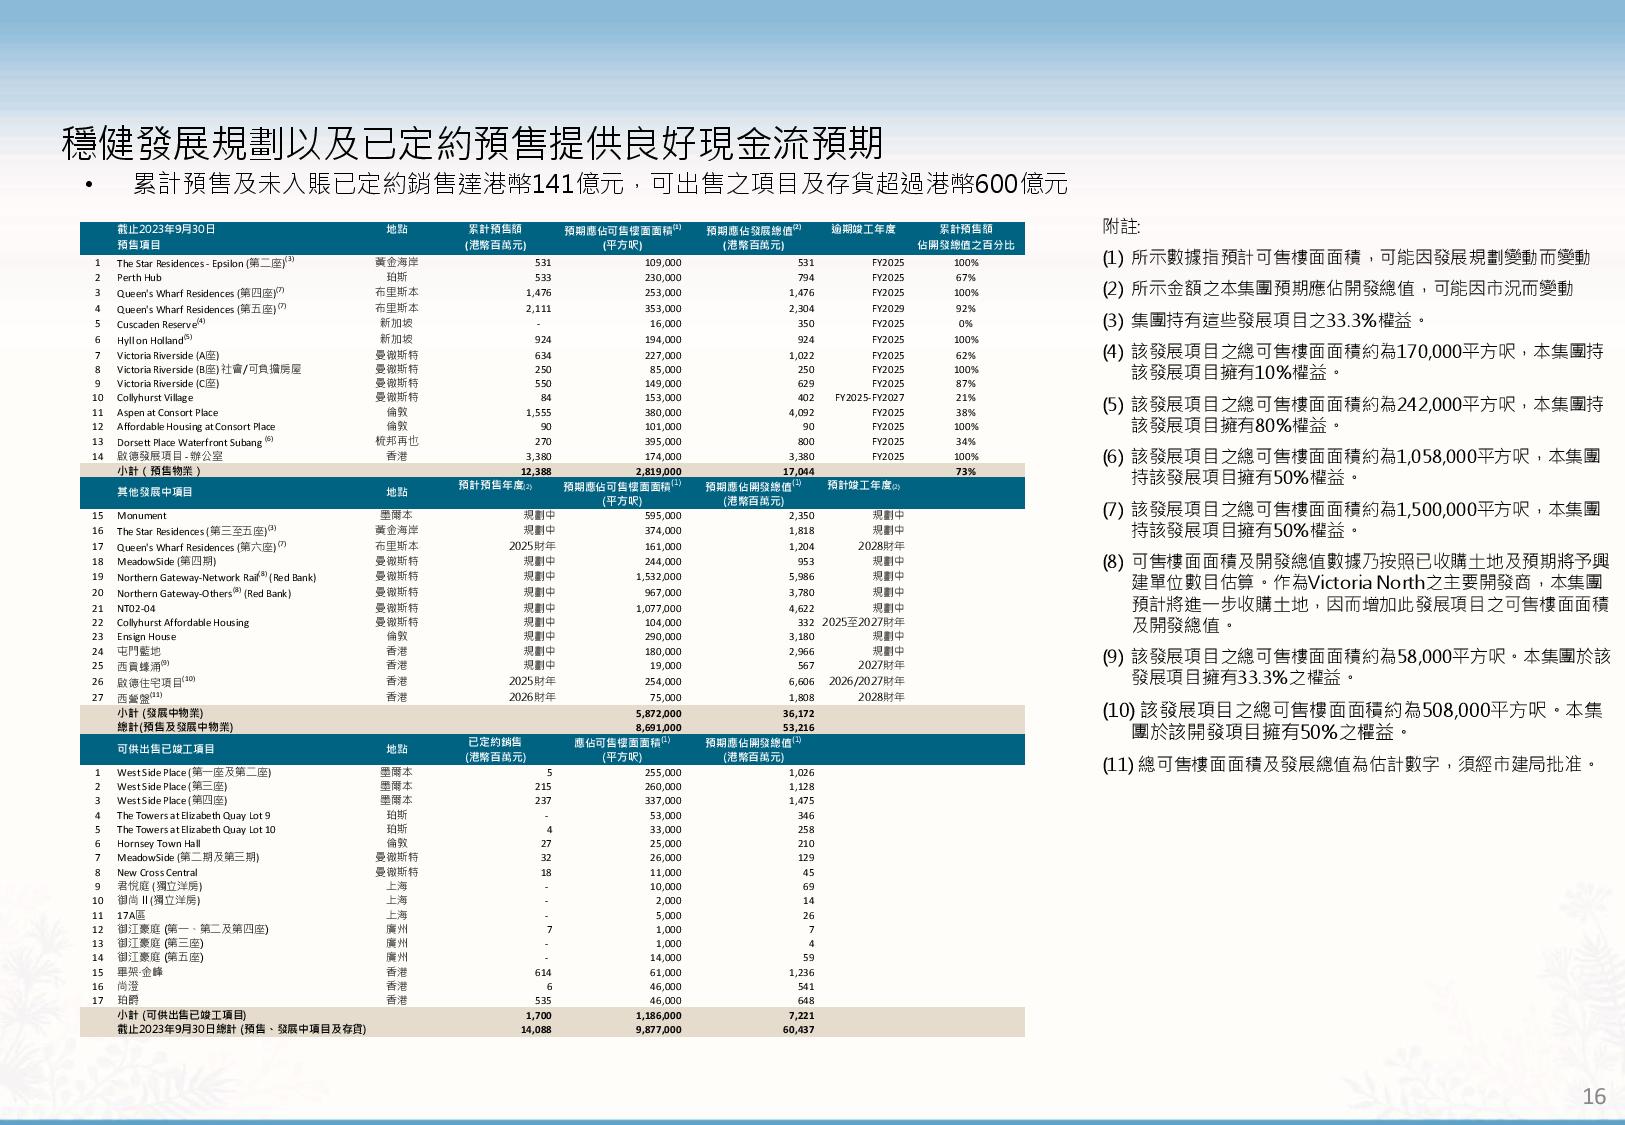Click the 屯門藍地 project name
Viewport: 1625px width, 1125px height.
coord(138,651)
